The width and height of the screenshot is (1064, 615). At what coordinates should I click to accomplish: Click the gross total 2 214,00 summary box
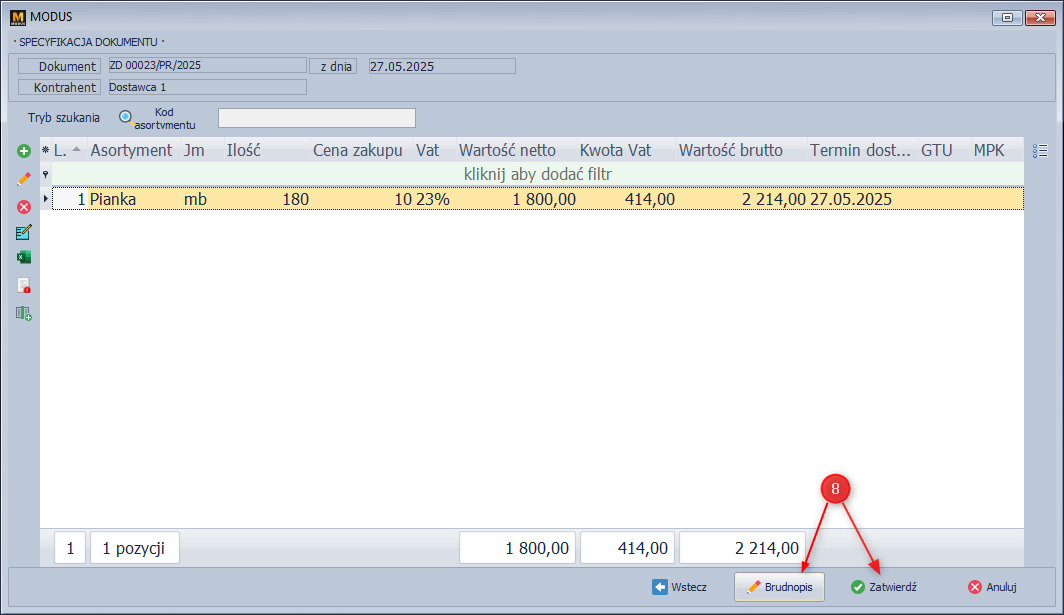[742, 548]
